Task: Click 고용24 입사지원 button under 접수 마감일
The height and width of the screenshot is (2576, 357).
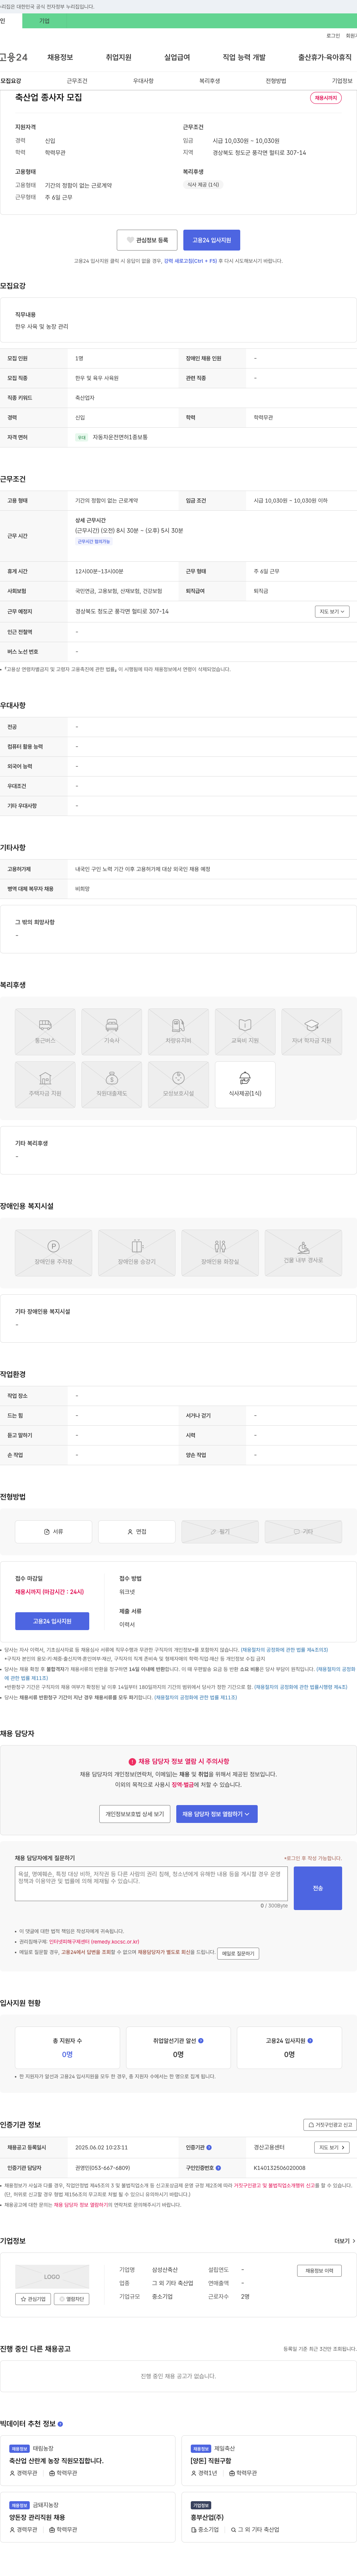Action: pos(52,1621)
